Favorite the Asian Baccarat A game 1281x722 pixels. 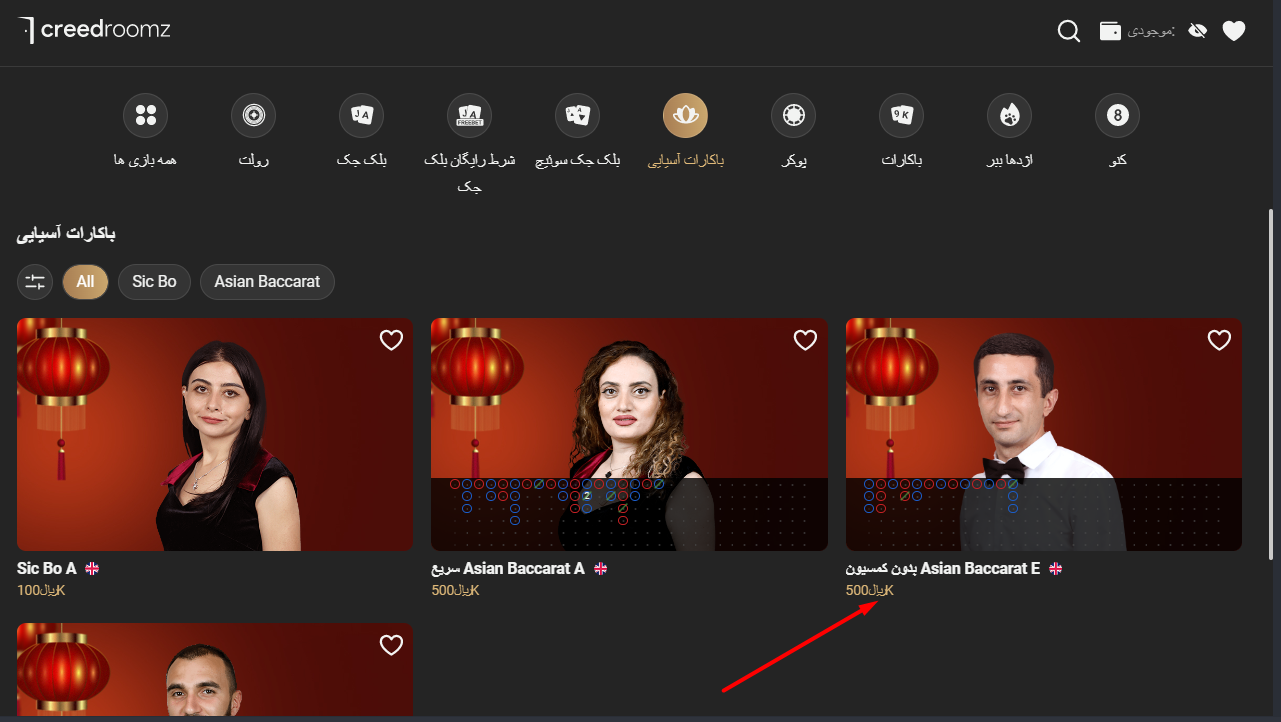click(x=805, y=341)
